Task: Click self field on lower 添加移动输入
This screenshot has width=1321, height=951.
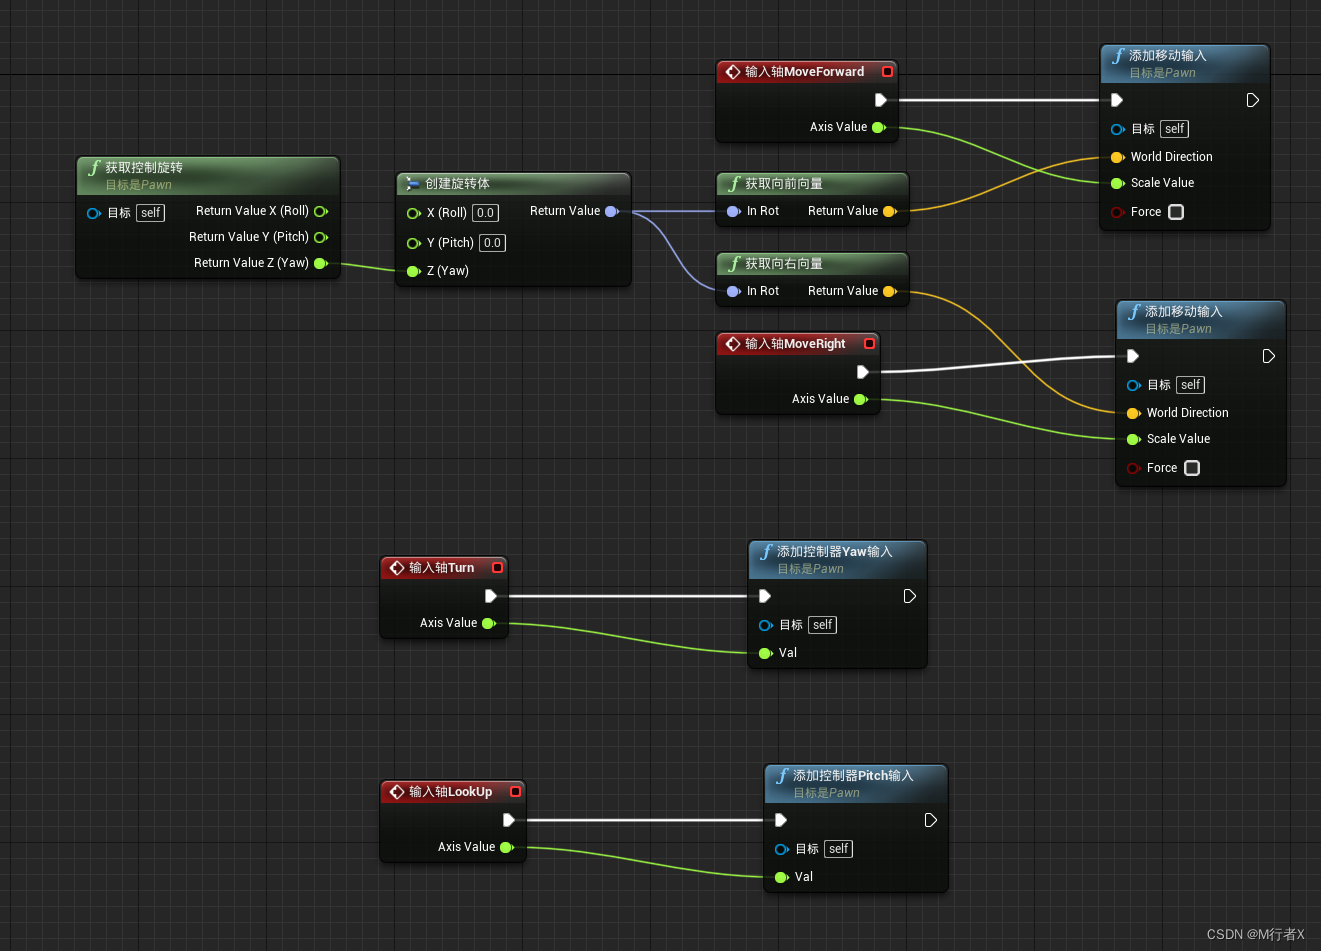Action: click(1191, 385)
